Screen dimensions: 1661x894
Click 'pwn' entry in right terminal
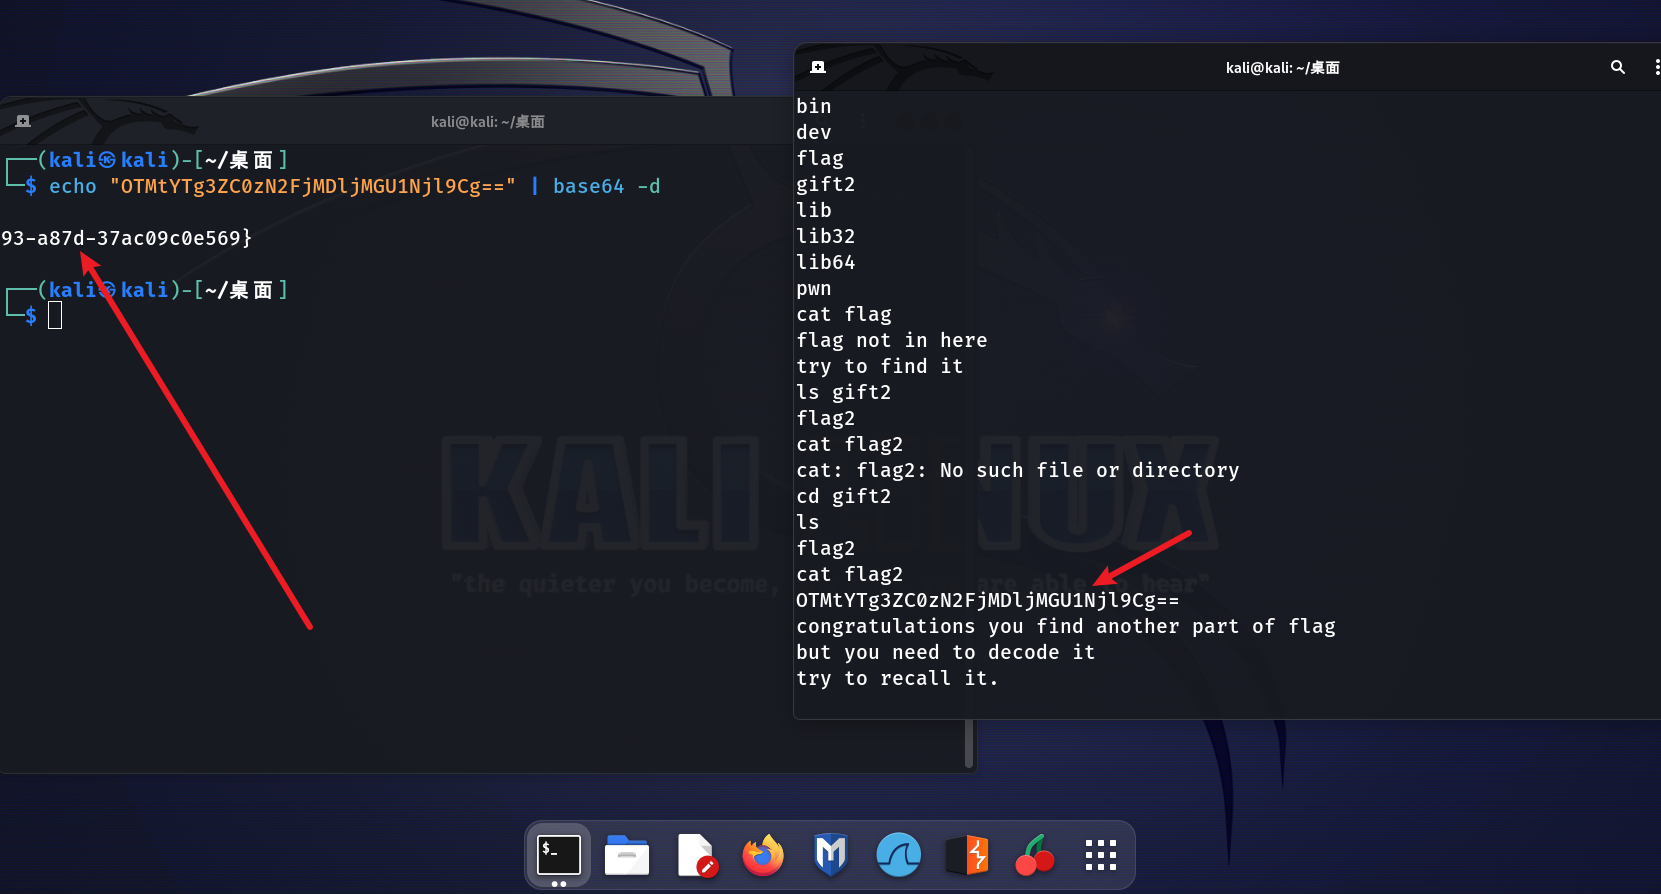coord(813,288)
